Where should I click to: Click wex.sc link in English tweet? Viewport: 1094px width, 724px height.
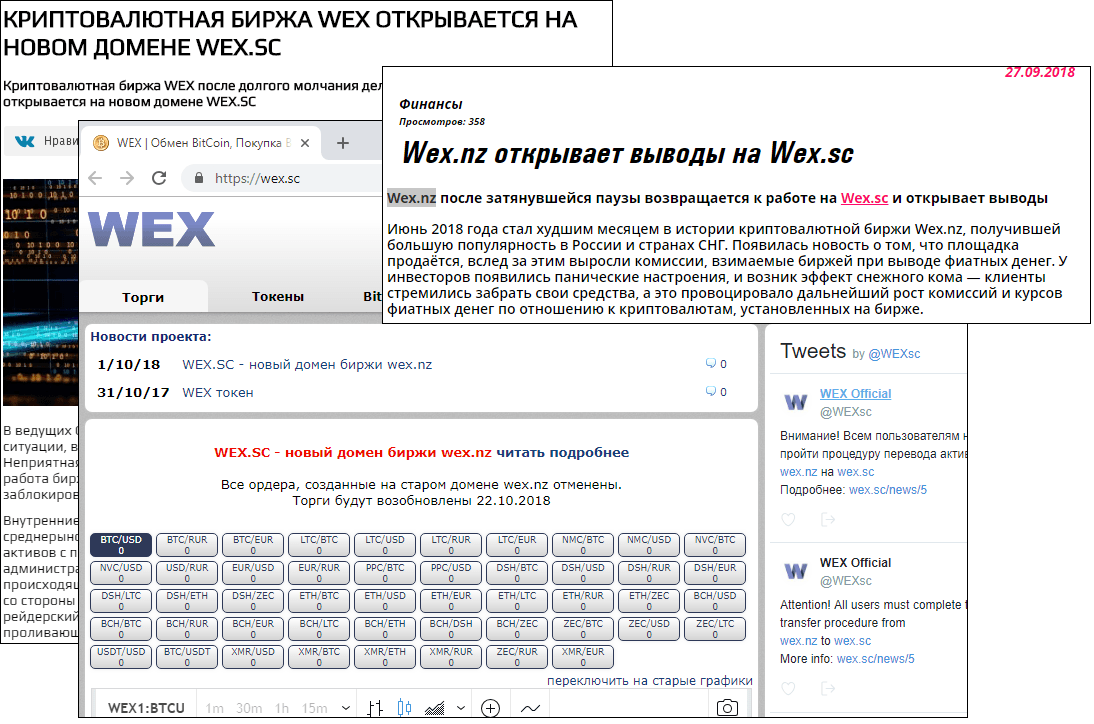point(852,640)
